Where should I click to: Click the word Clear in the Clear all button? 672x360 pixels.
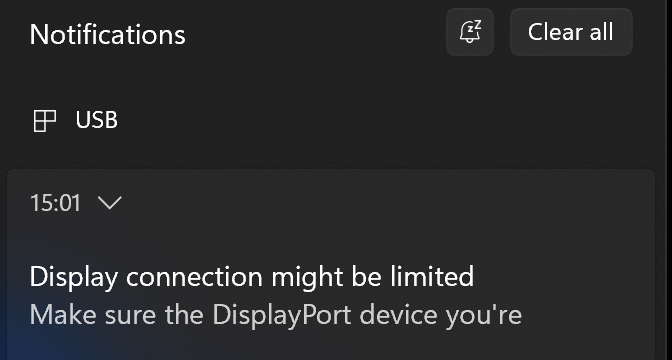coord(554,32)
